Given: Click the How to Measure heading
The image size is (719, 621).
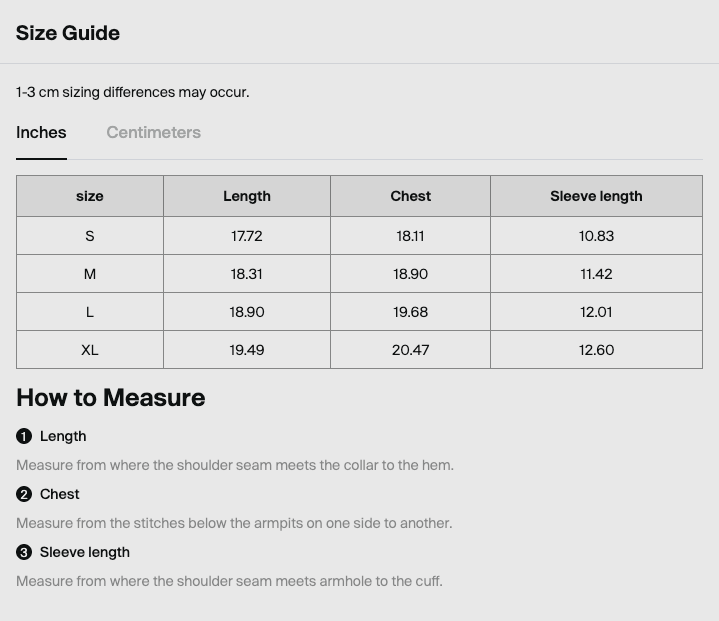Looking at the screenshot, I should pos(111,398).
